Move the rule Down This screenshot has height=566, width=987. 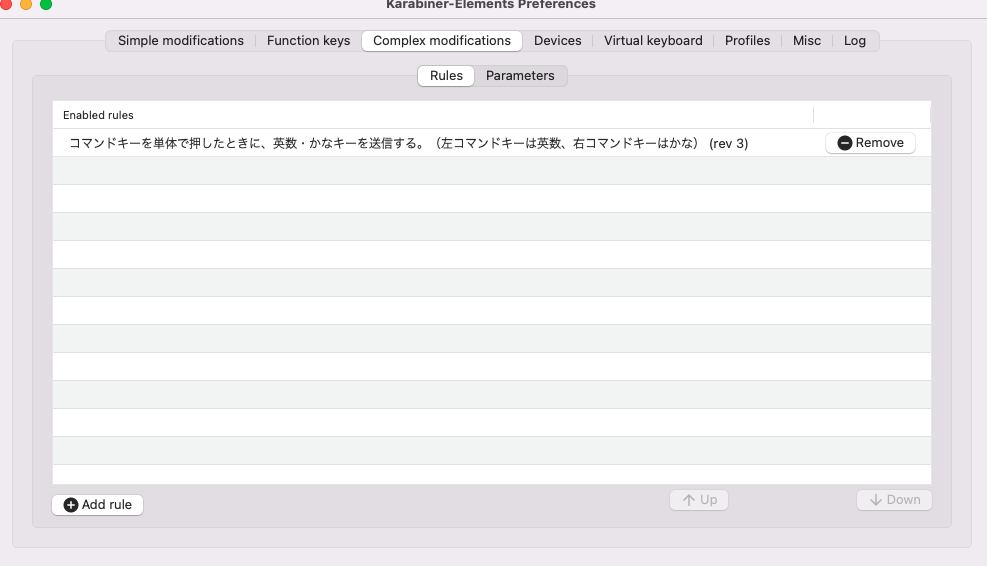coord(894,500)
